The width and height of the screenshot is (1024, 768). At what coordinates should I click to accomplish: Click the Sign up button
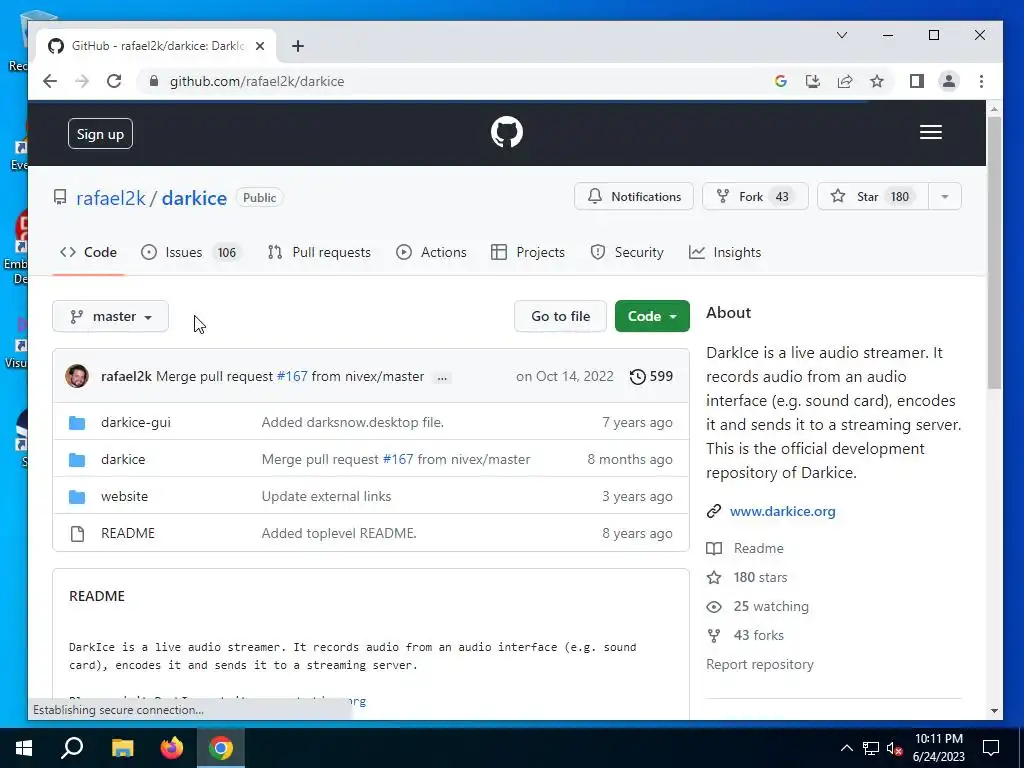point(100,134)
